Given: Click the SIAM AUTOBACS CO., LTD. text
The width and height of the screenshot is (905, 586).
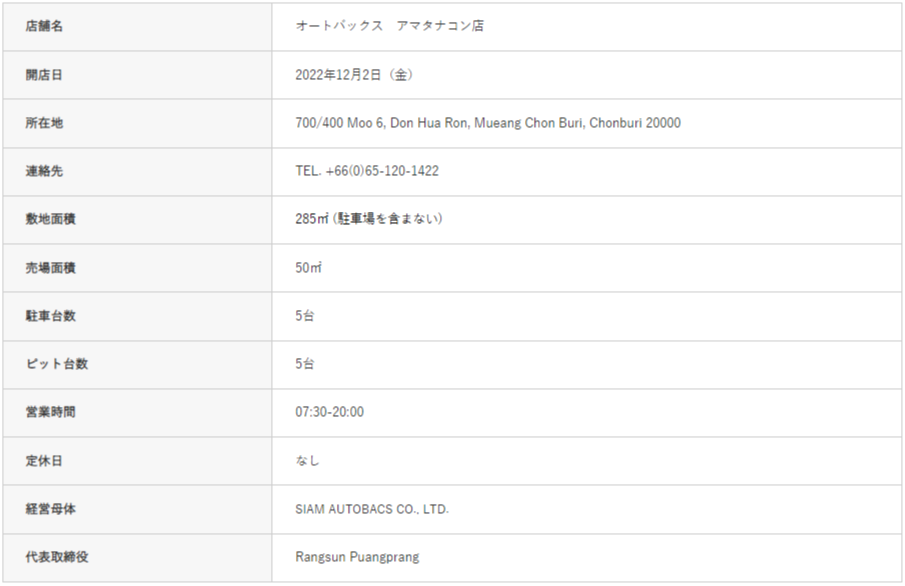Looking at the screenshot, I should tap(372, 509).
